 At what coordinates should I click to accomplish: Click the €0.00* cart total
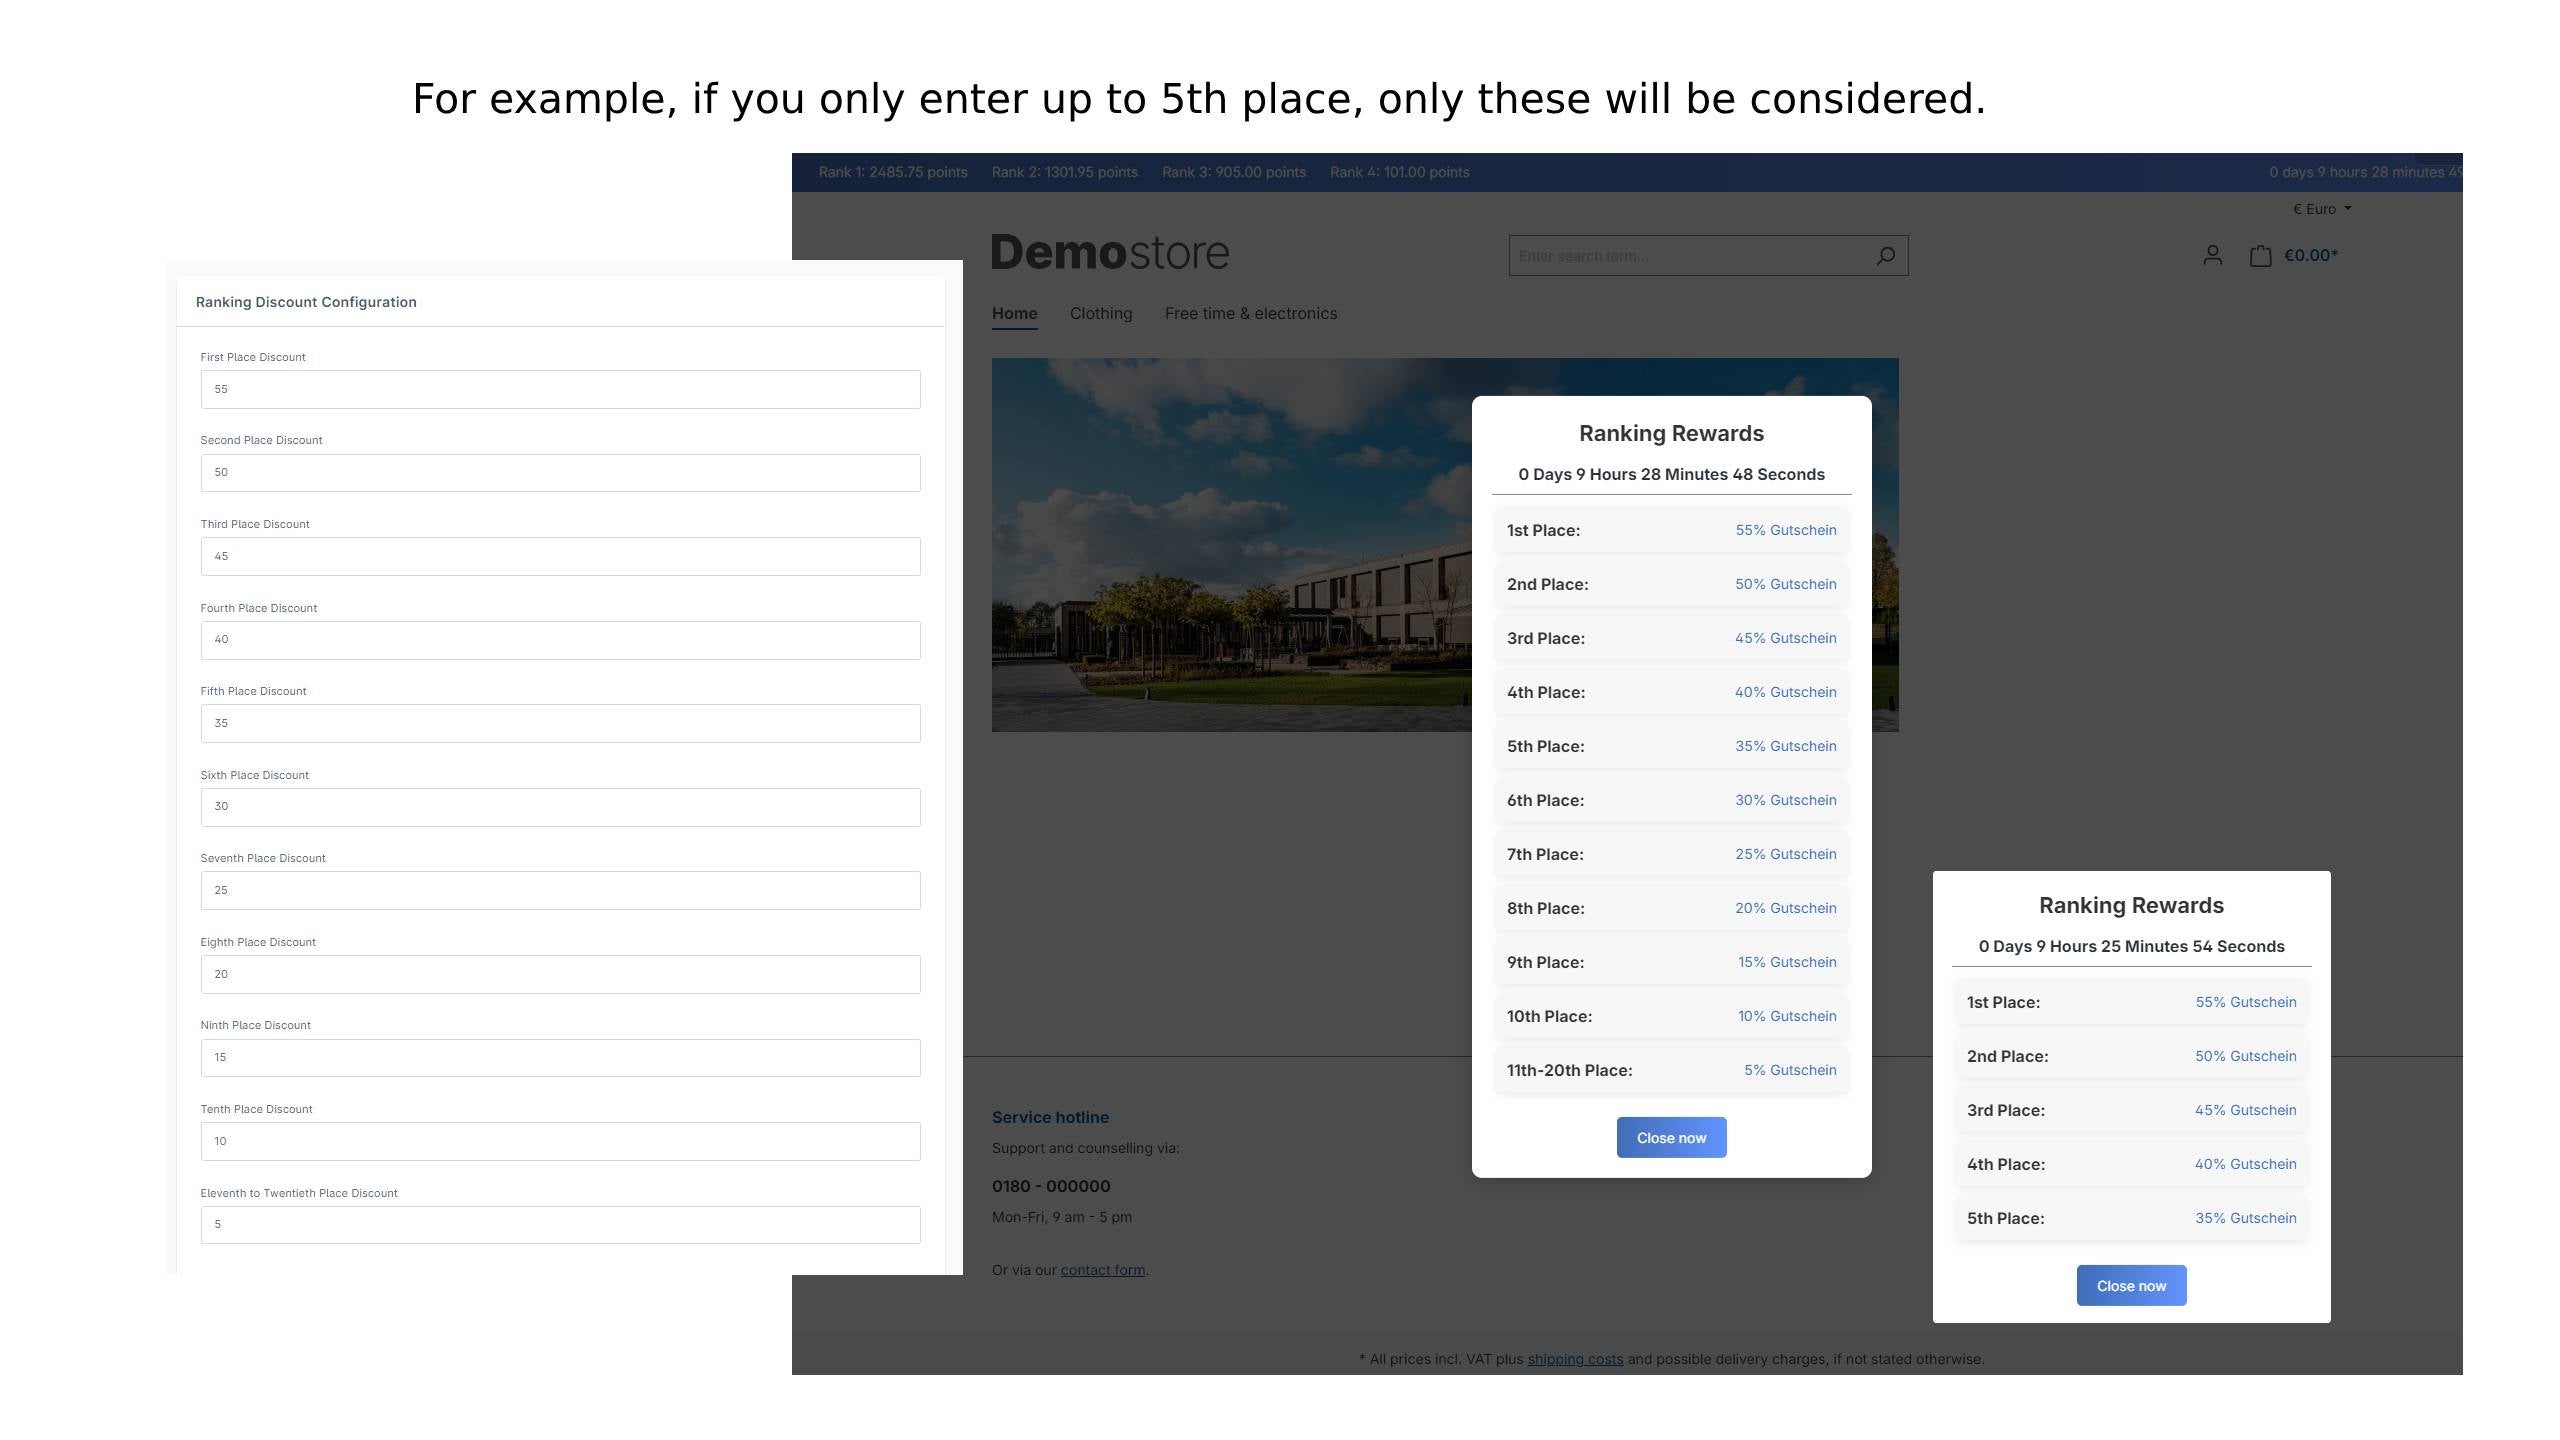click(2311, 256)
